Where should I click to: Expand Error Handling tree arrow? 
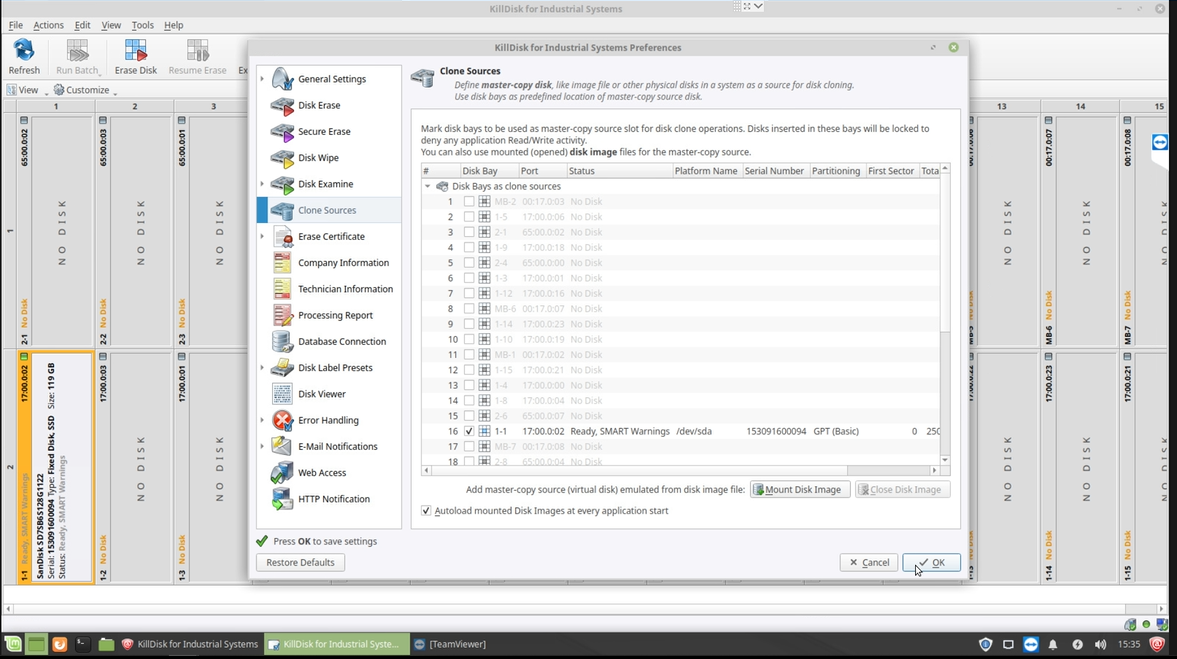coord(262,420)
